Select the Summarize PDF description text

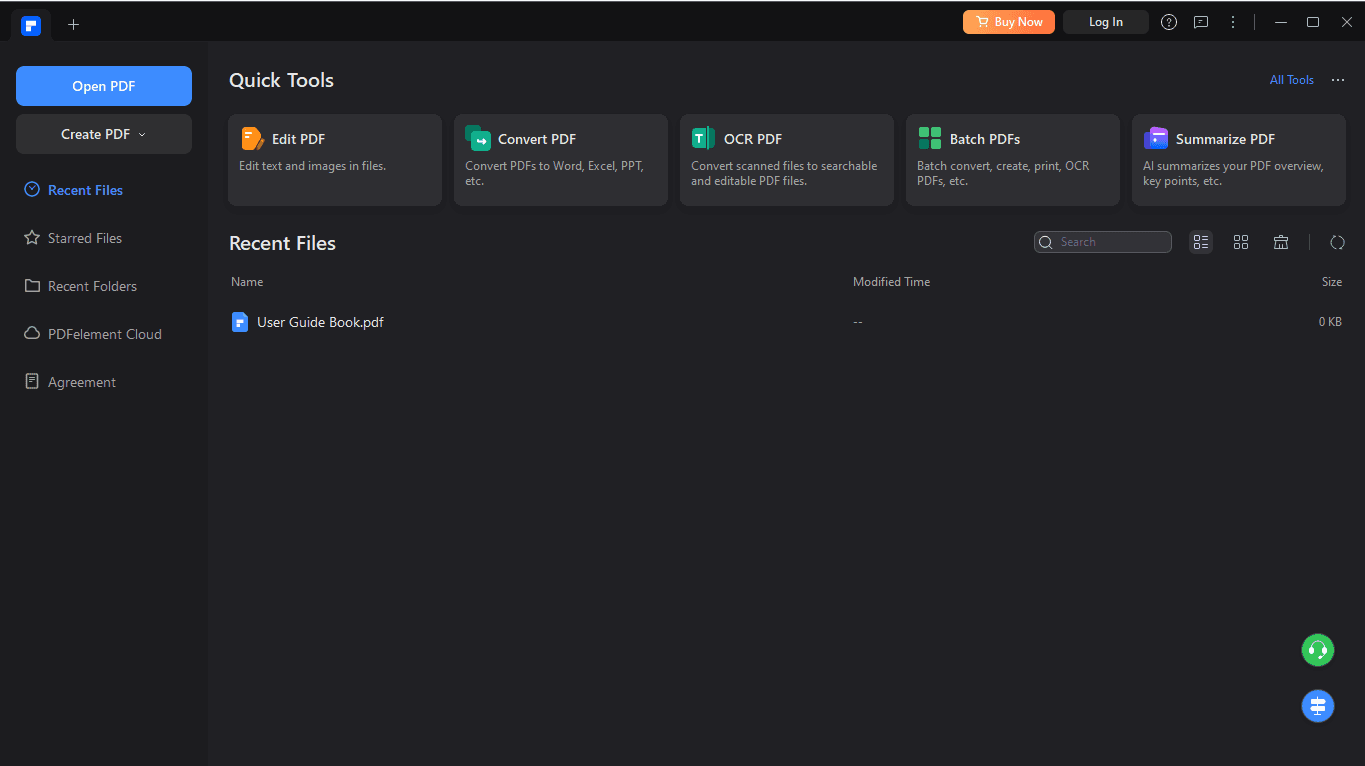(x=1233, y=174)
